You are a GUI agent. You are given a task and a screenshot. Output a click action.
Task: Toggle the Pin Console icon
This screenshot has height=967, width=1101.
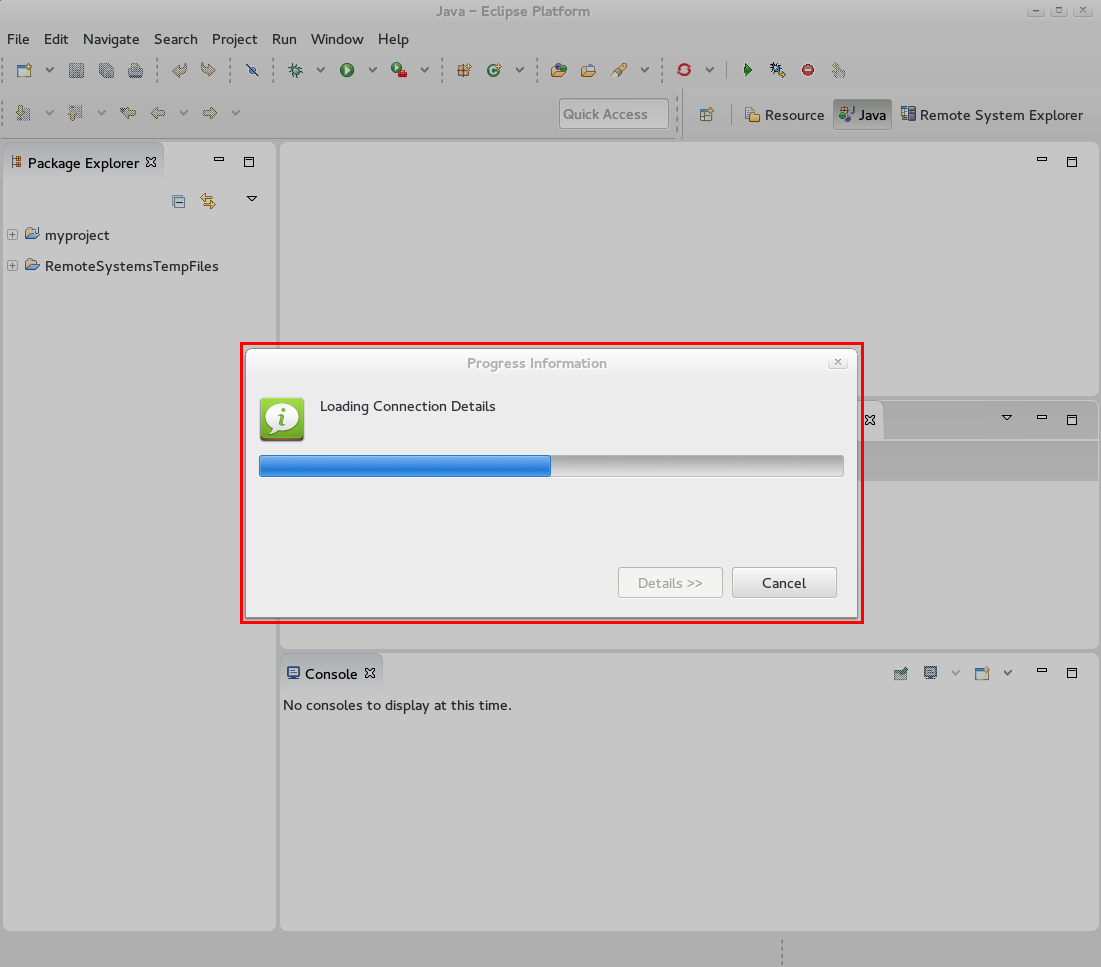901,673
